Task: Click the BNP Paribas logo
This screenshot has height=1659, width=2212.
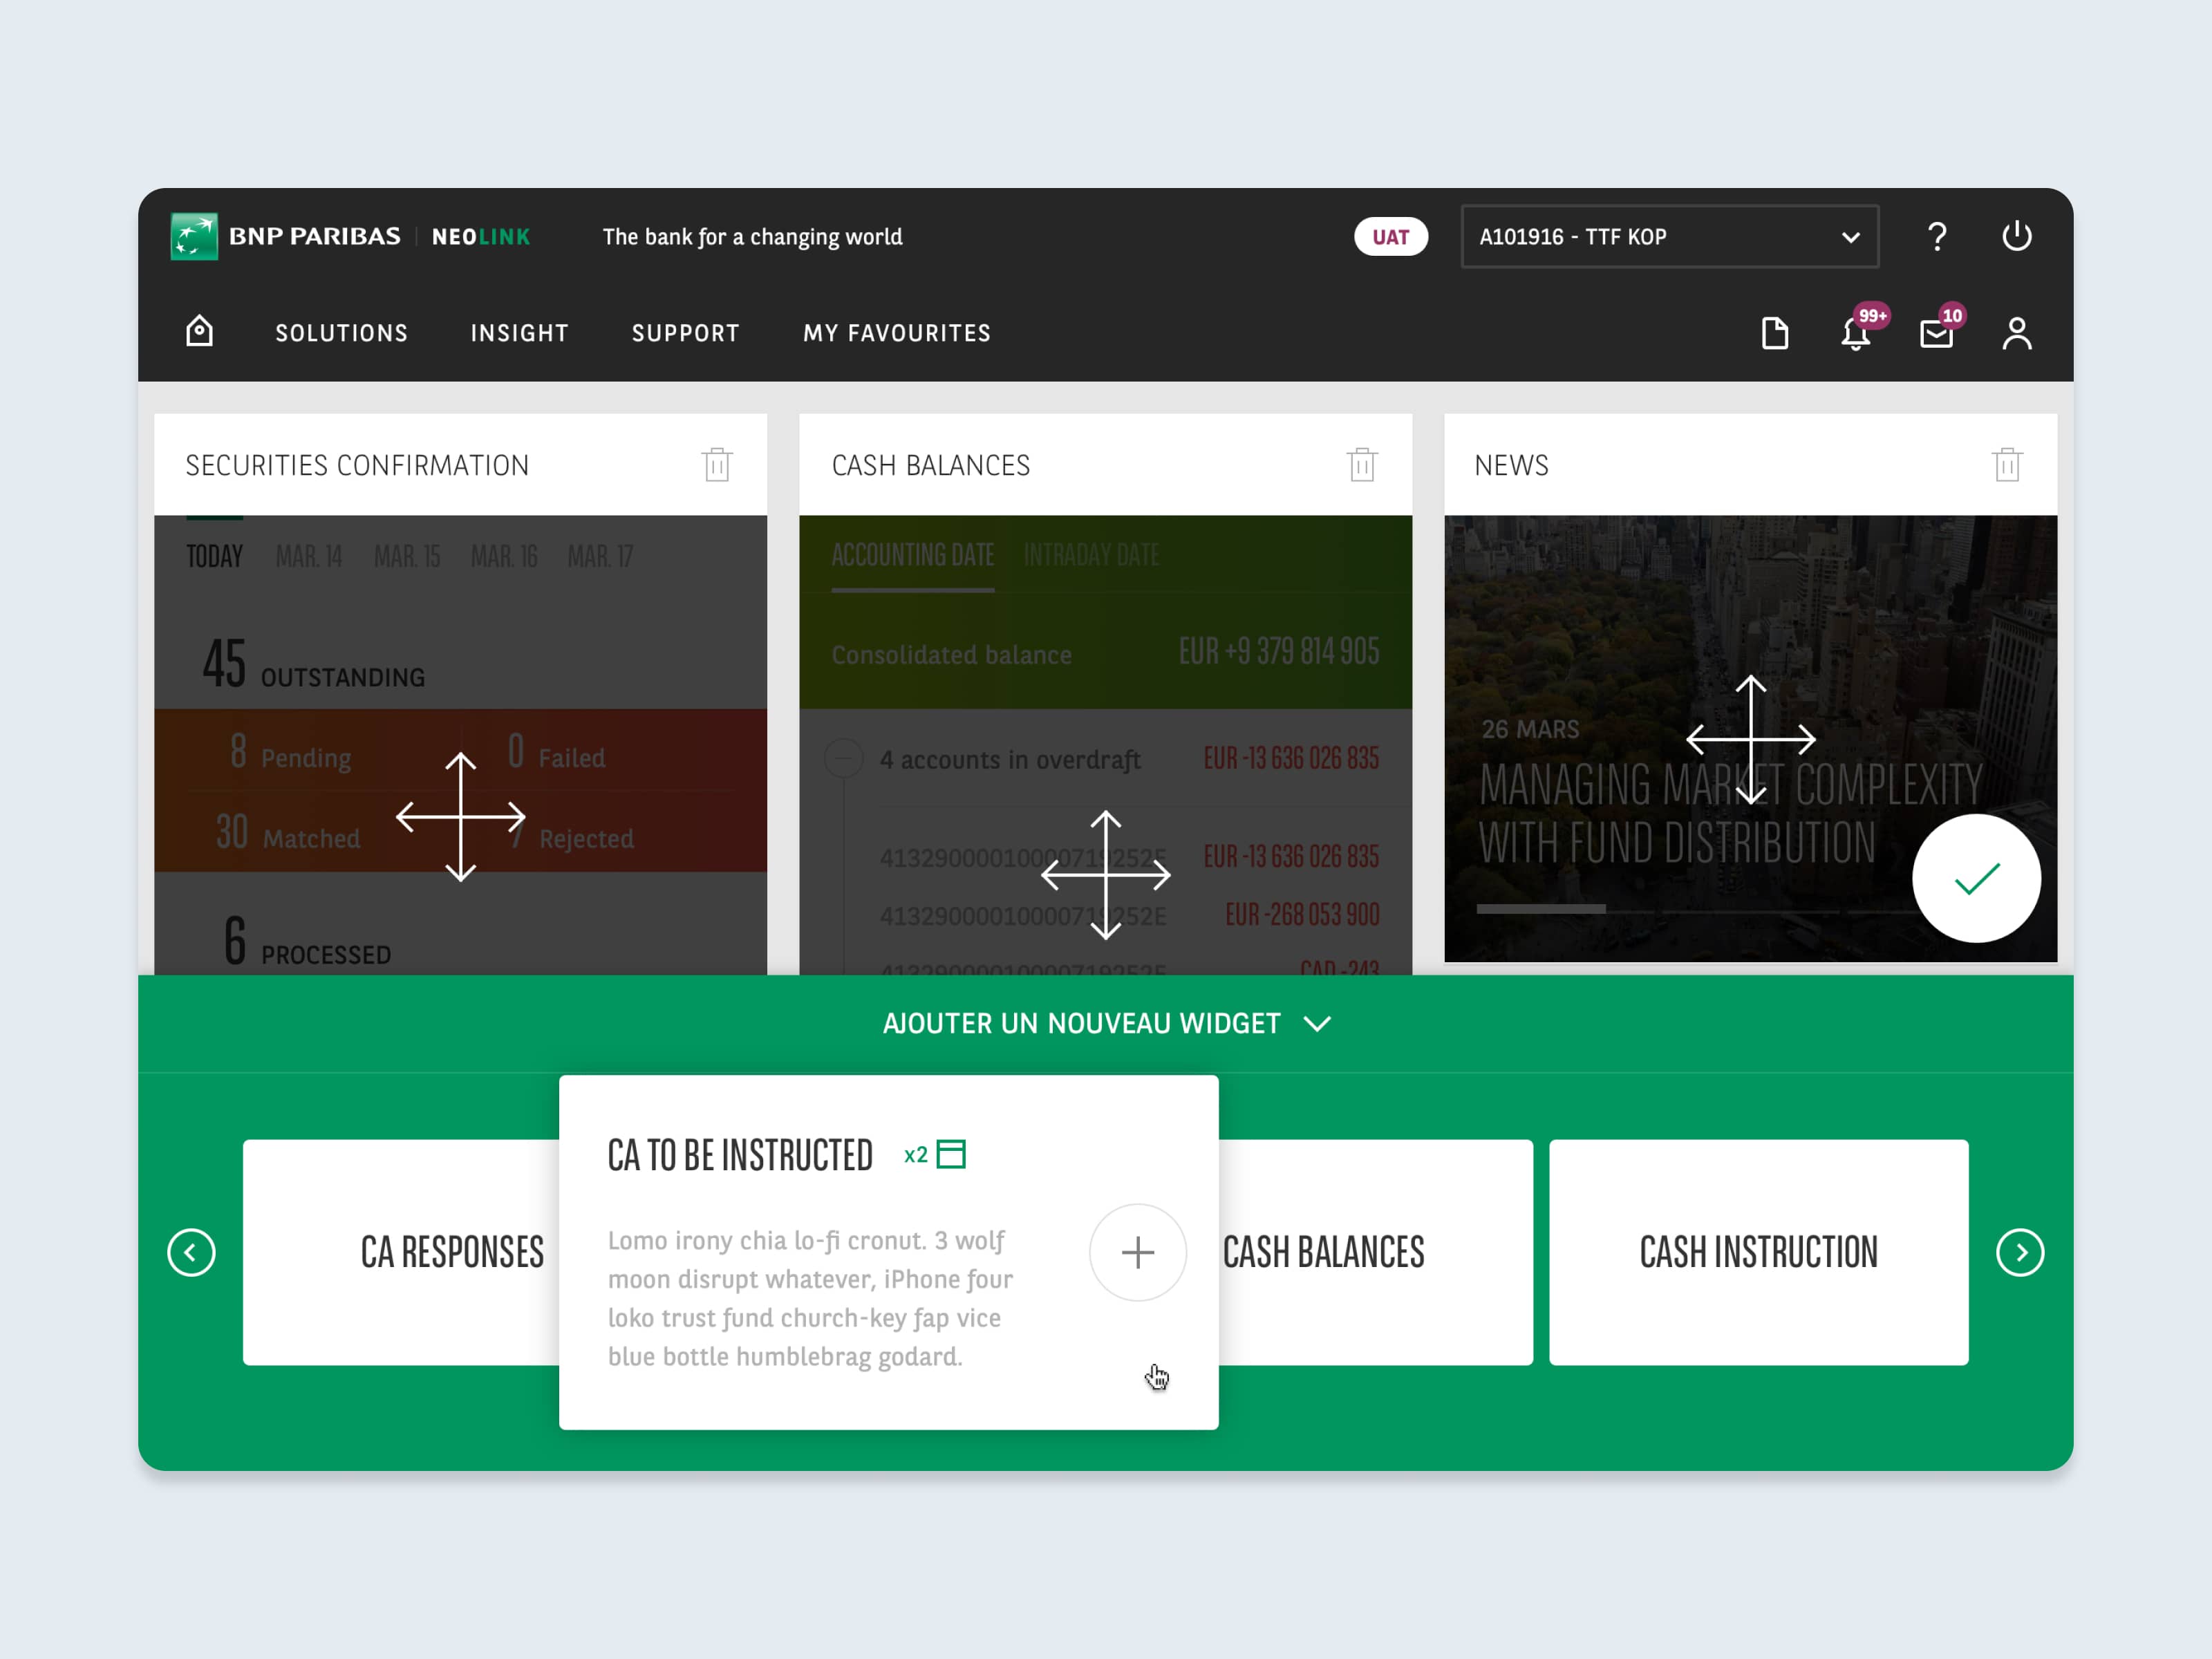Action: point(286,236)
